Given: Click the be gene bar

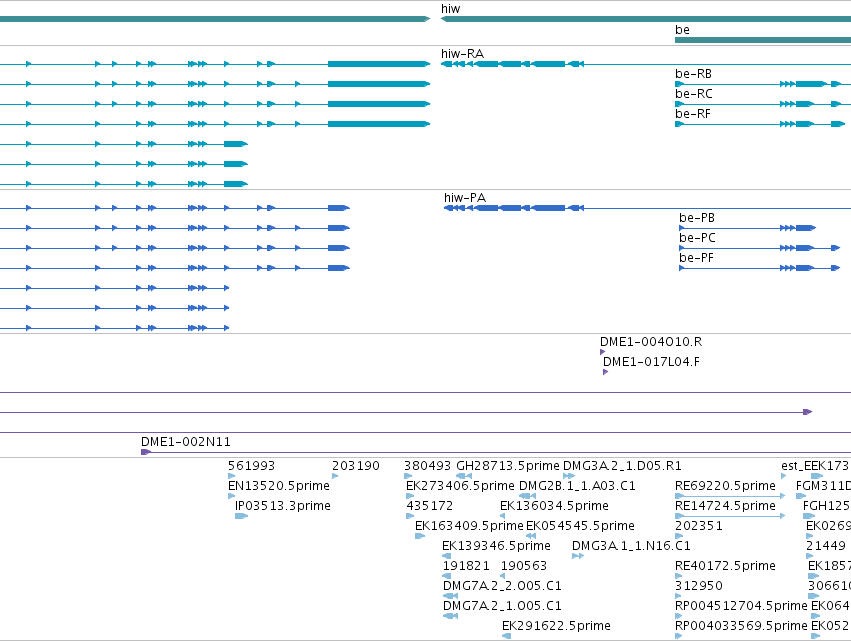Looking at the screenshot, I should (x=763, y=40).
